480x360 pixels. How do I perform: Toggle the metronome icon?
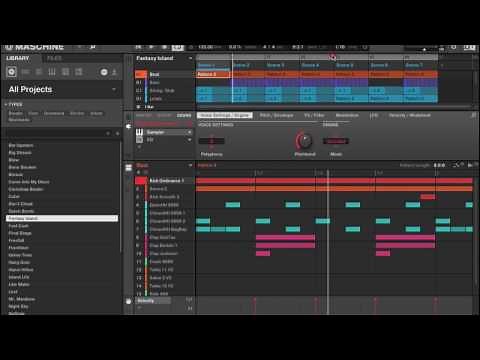(x=191, y=47)
